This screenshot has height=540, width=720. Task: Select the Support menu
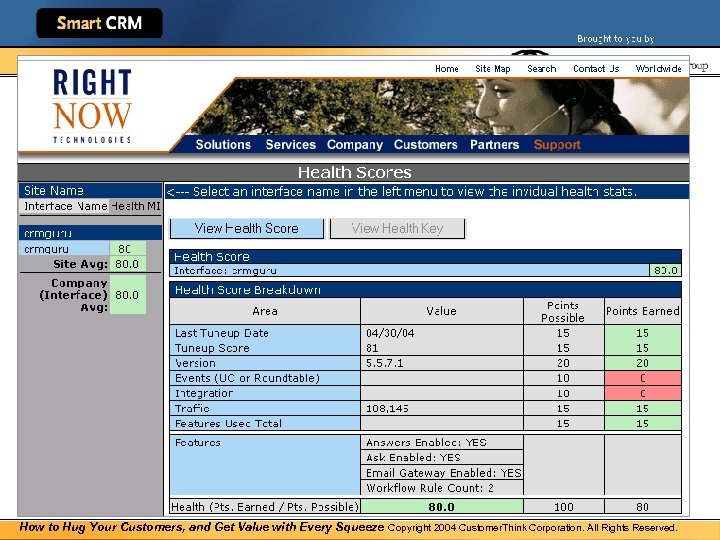pyautogui.click(x=557, y=145)
